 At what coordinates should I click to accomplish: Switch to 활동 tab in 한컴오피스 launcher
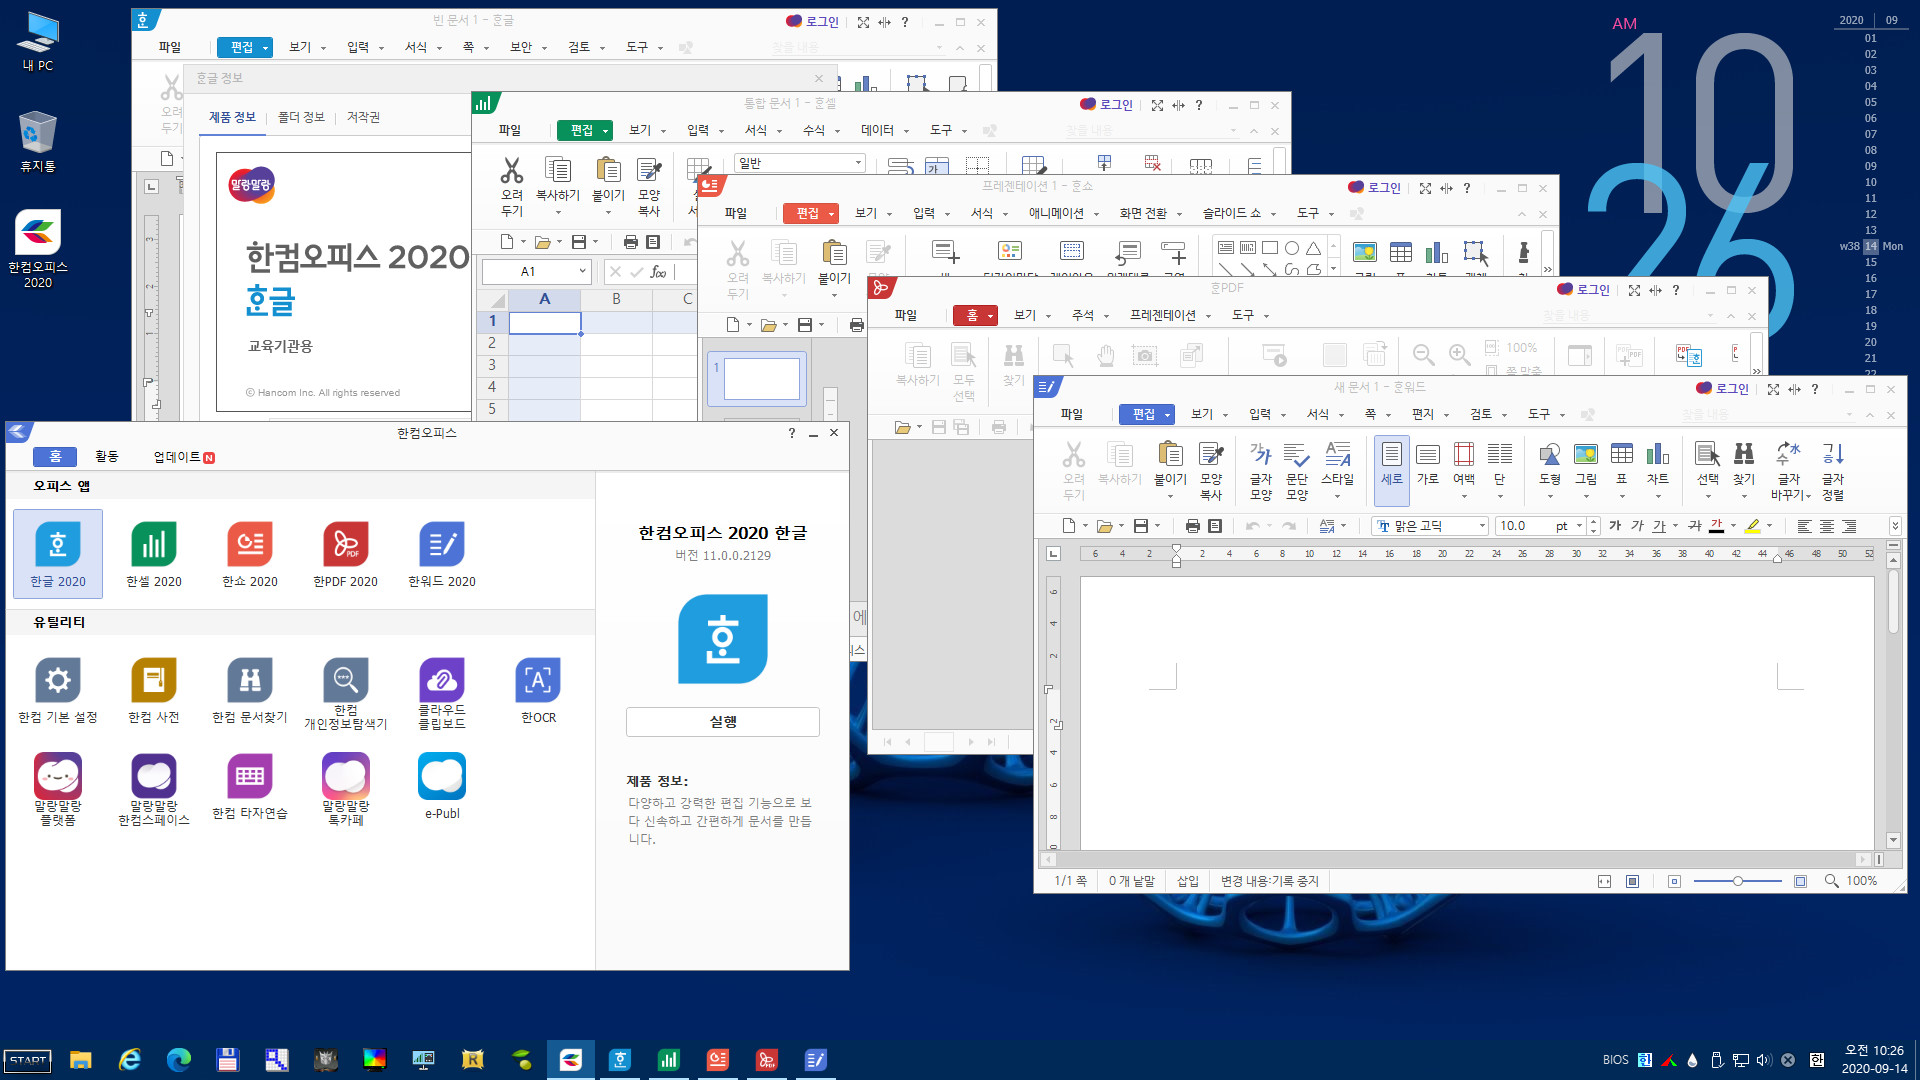107,456
